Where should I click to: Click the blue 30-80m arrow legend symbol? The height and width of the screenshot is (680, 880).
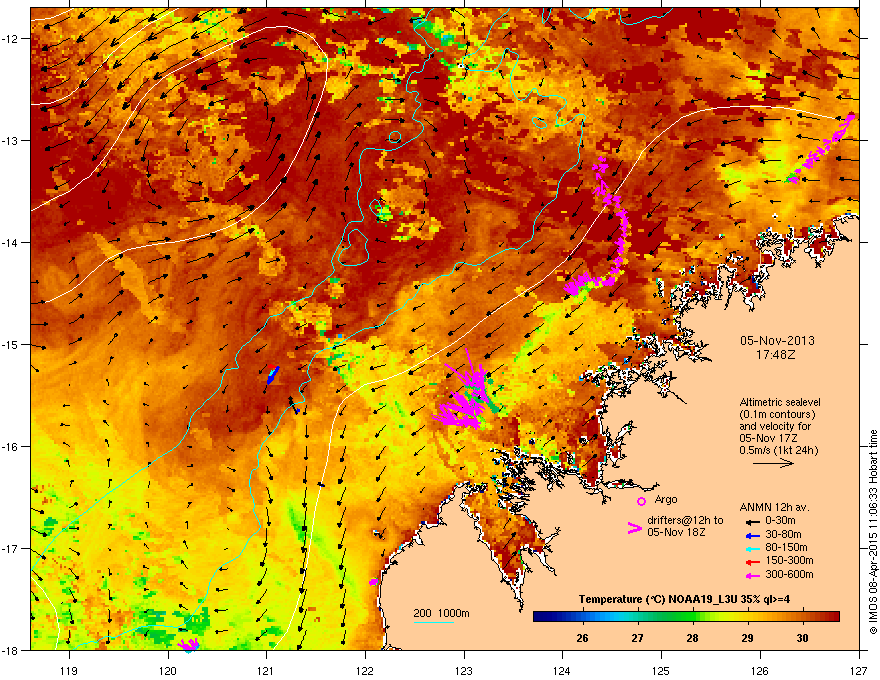[751, 535]
